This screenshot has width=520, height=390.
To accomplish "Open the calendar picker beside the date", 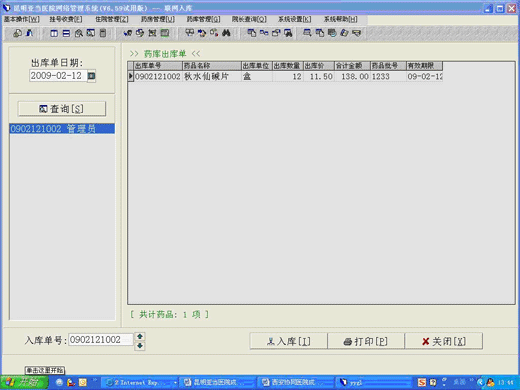I will pos(91,76).
